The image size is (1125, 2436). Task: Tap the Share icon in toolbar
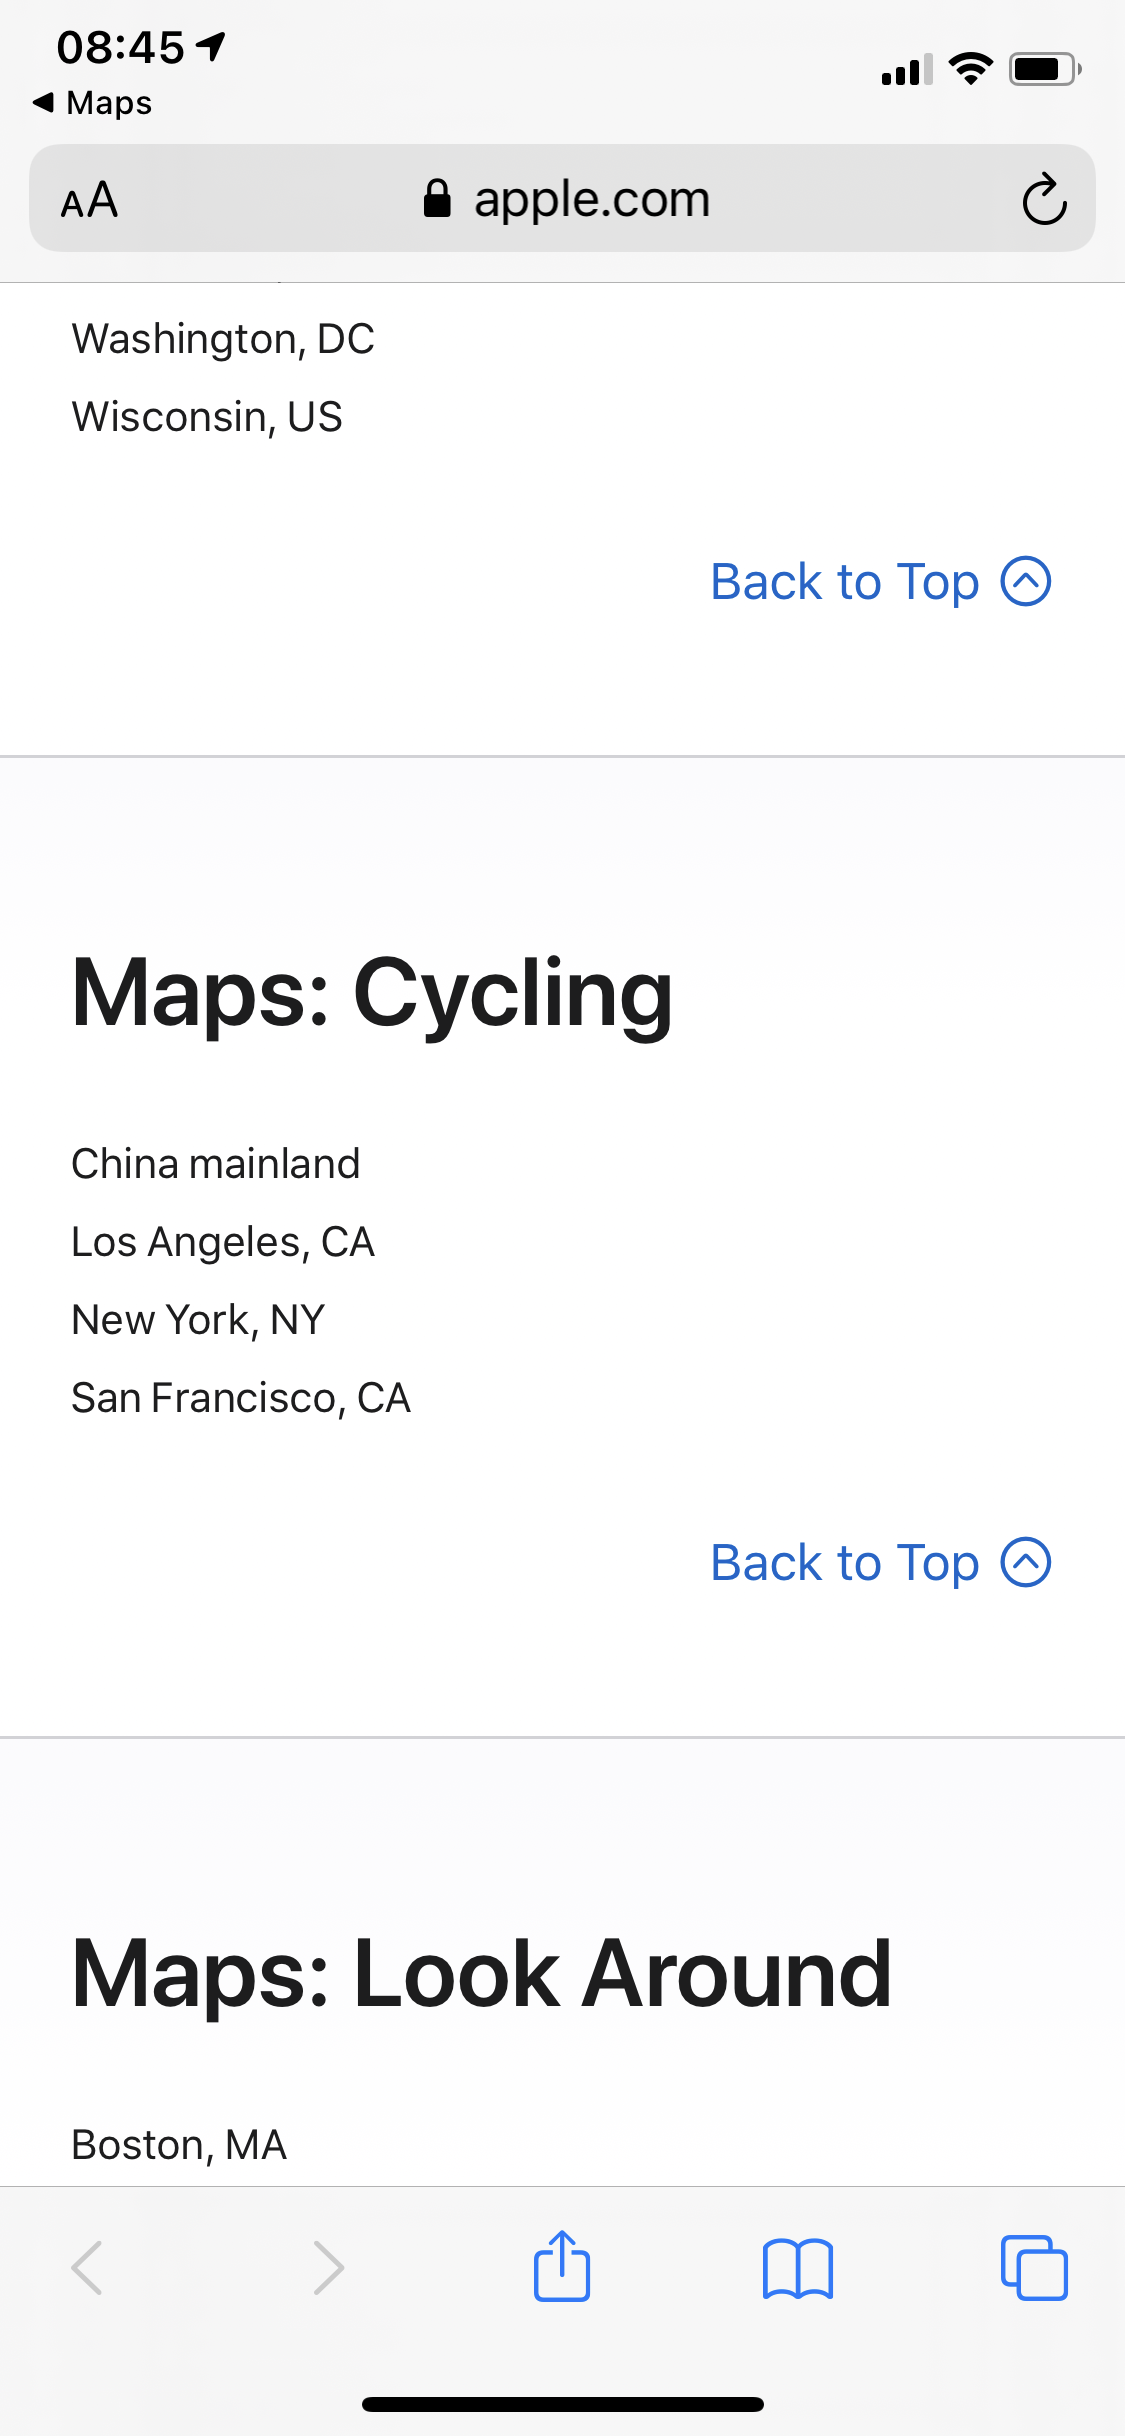[562, 2266]
